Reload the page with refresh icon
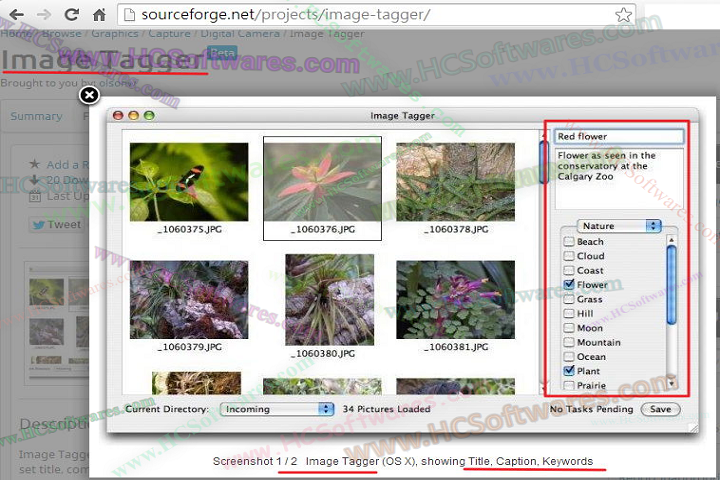720x480 pixels. [71, 15]
